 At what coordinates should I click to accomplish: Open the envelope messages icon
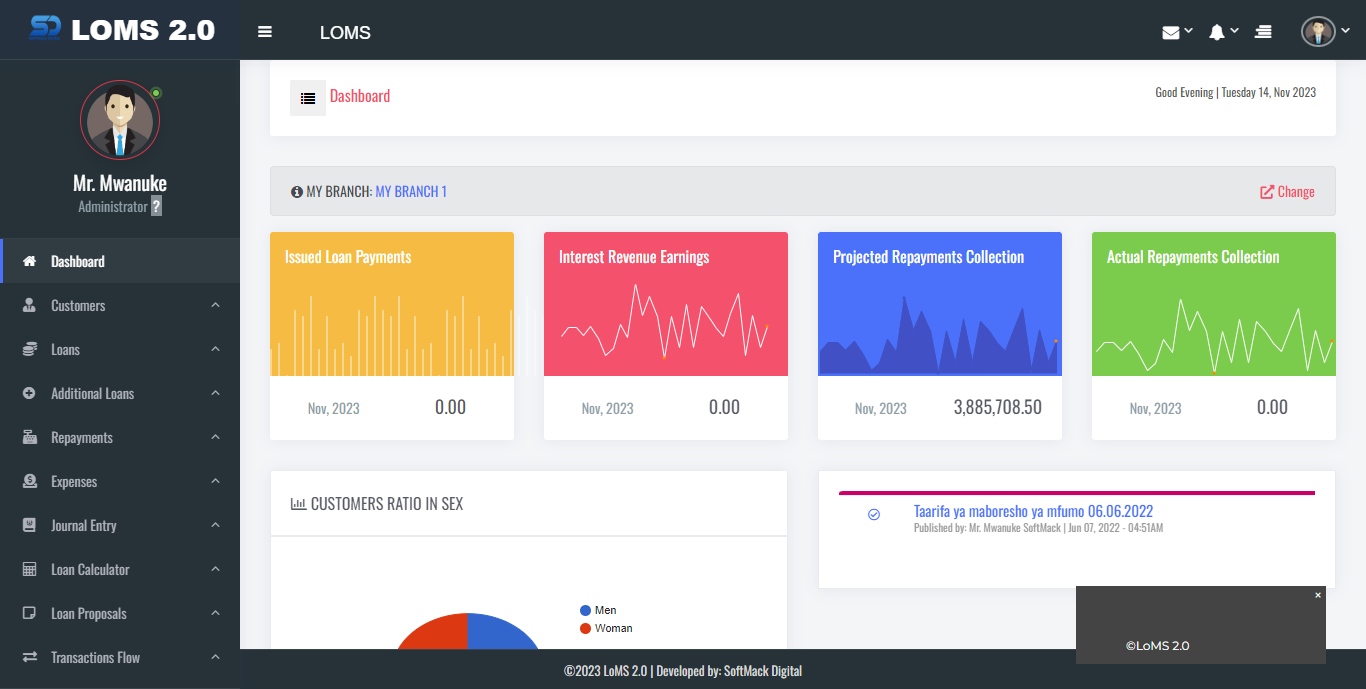point(1171,32)
